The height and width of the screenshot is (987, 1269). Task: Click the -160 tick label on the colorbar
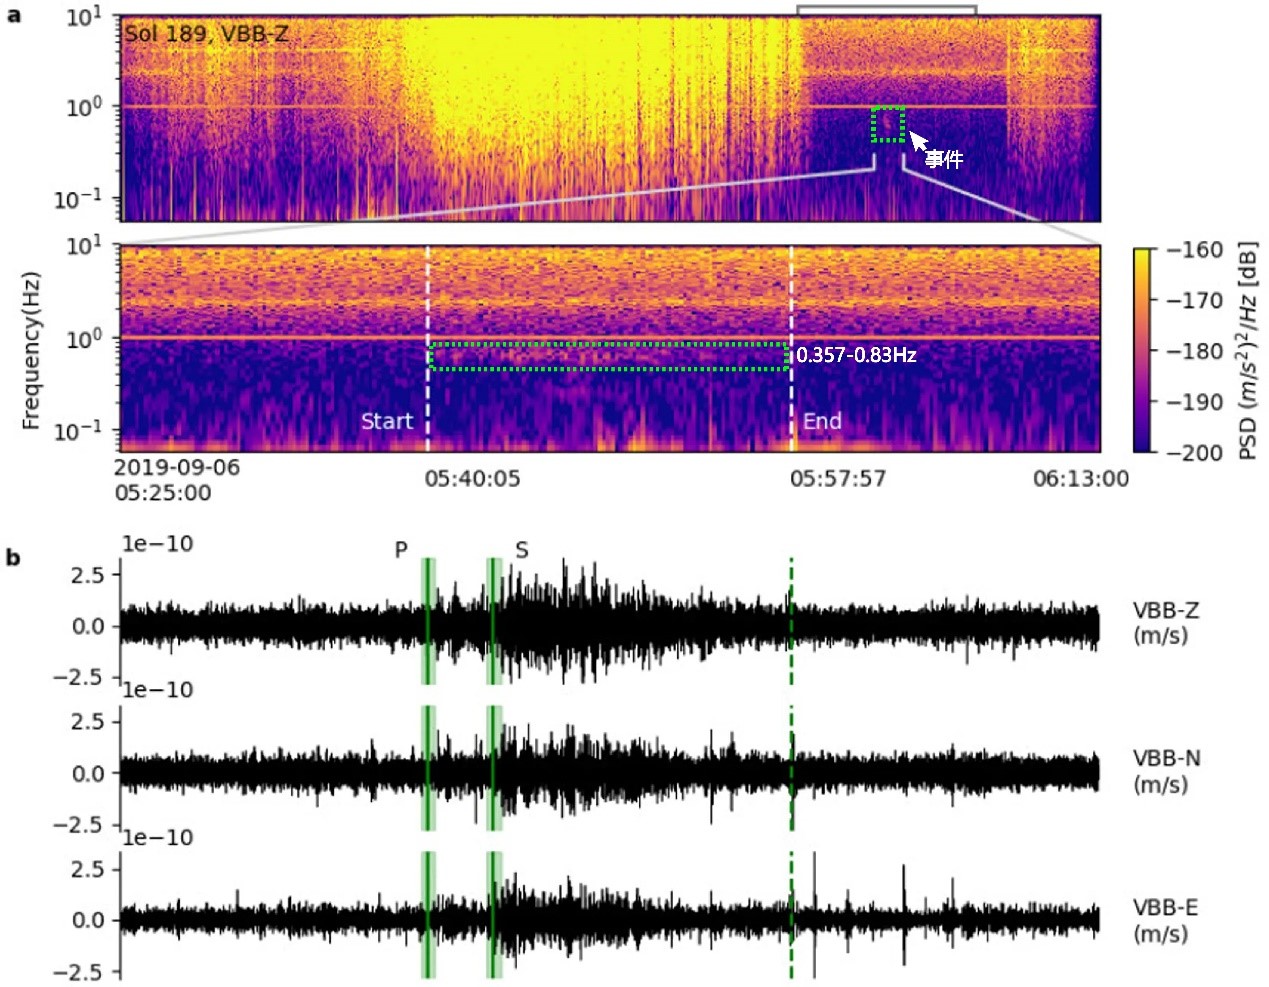click(x=1195, y=250)
